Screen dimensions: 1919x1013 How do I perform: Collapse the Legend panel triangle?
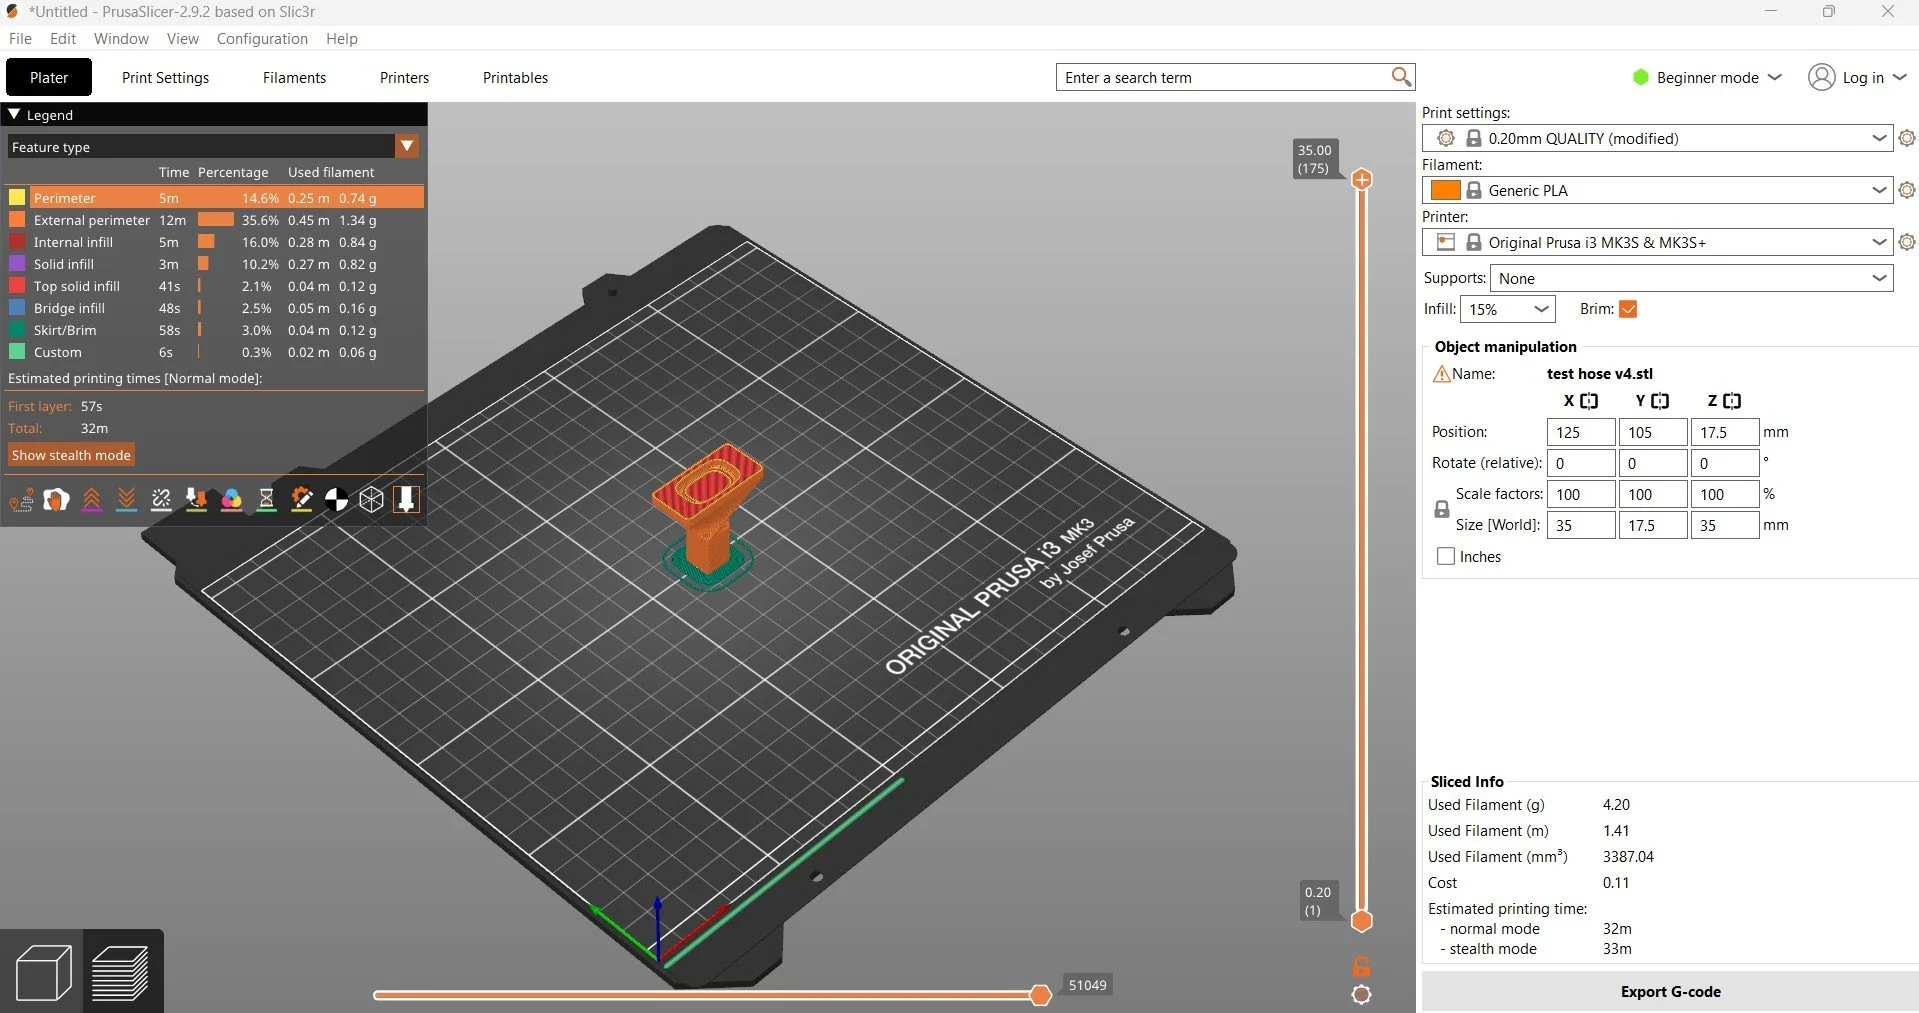pyautogui.click(x=14, y=115)
